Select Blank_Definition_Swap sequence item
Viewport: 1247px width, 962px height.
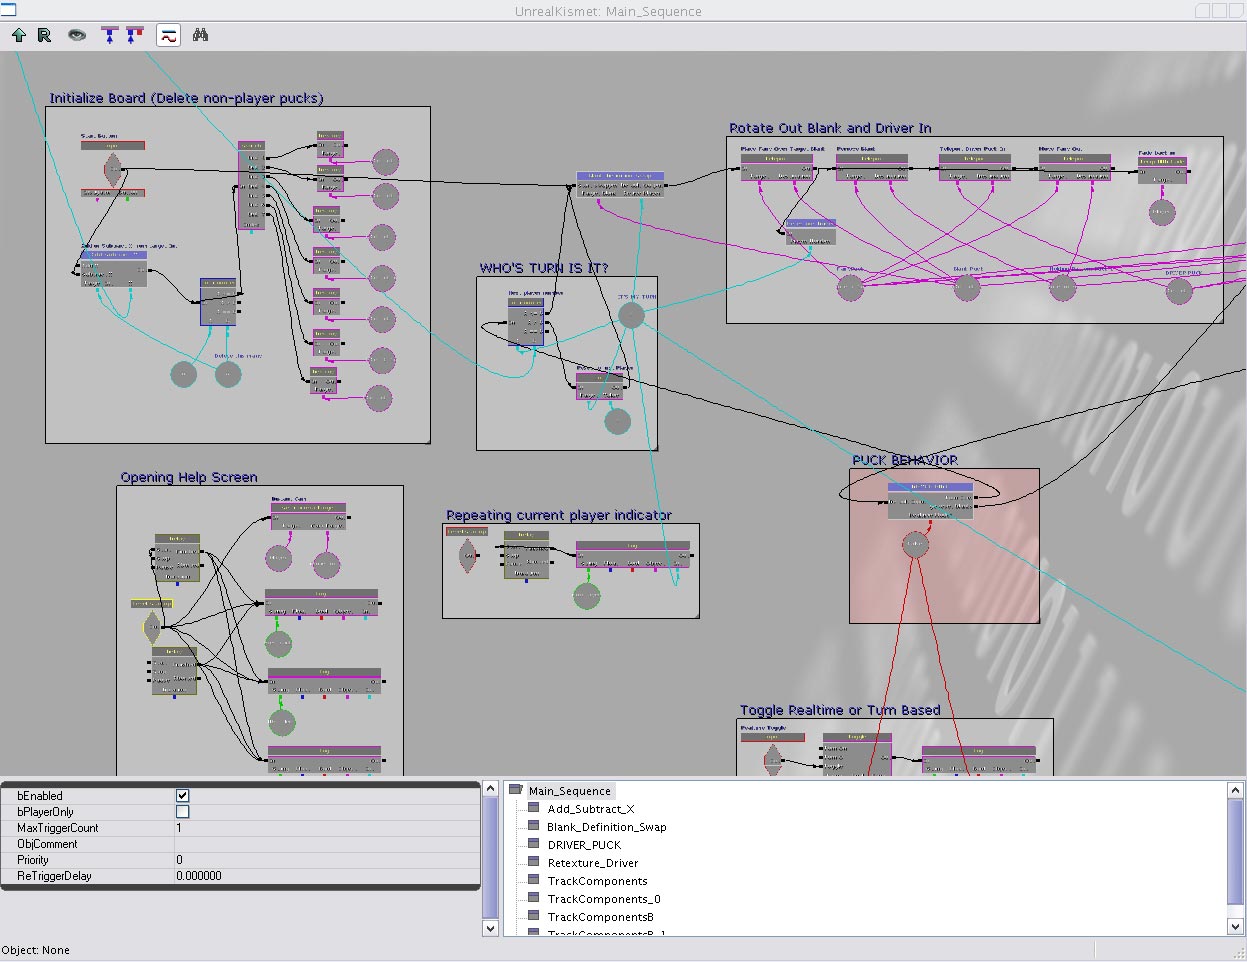click(x=606, y=827)
